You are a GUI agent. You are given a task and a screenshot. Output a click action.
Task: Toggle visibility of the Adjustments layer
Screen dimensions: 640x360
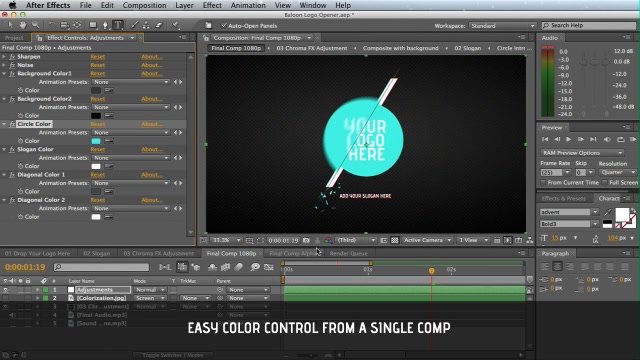point(6,290)
